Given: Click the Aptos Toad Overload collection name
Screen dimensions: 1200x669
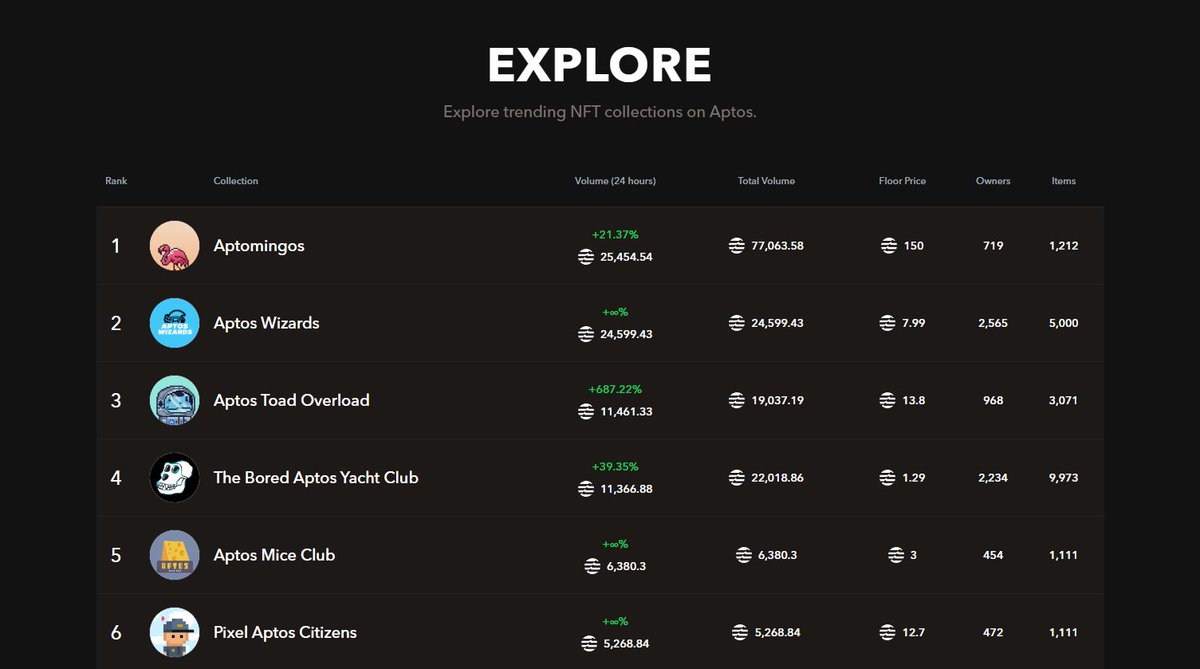Looking at the screenshot, I should 291,400.
